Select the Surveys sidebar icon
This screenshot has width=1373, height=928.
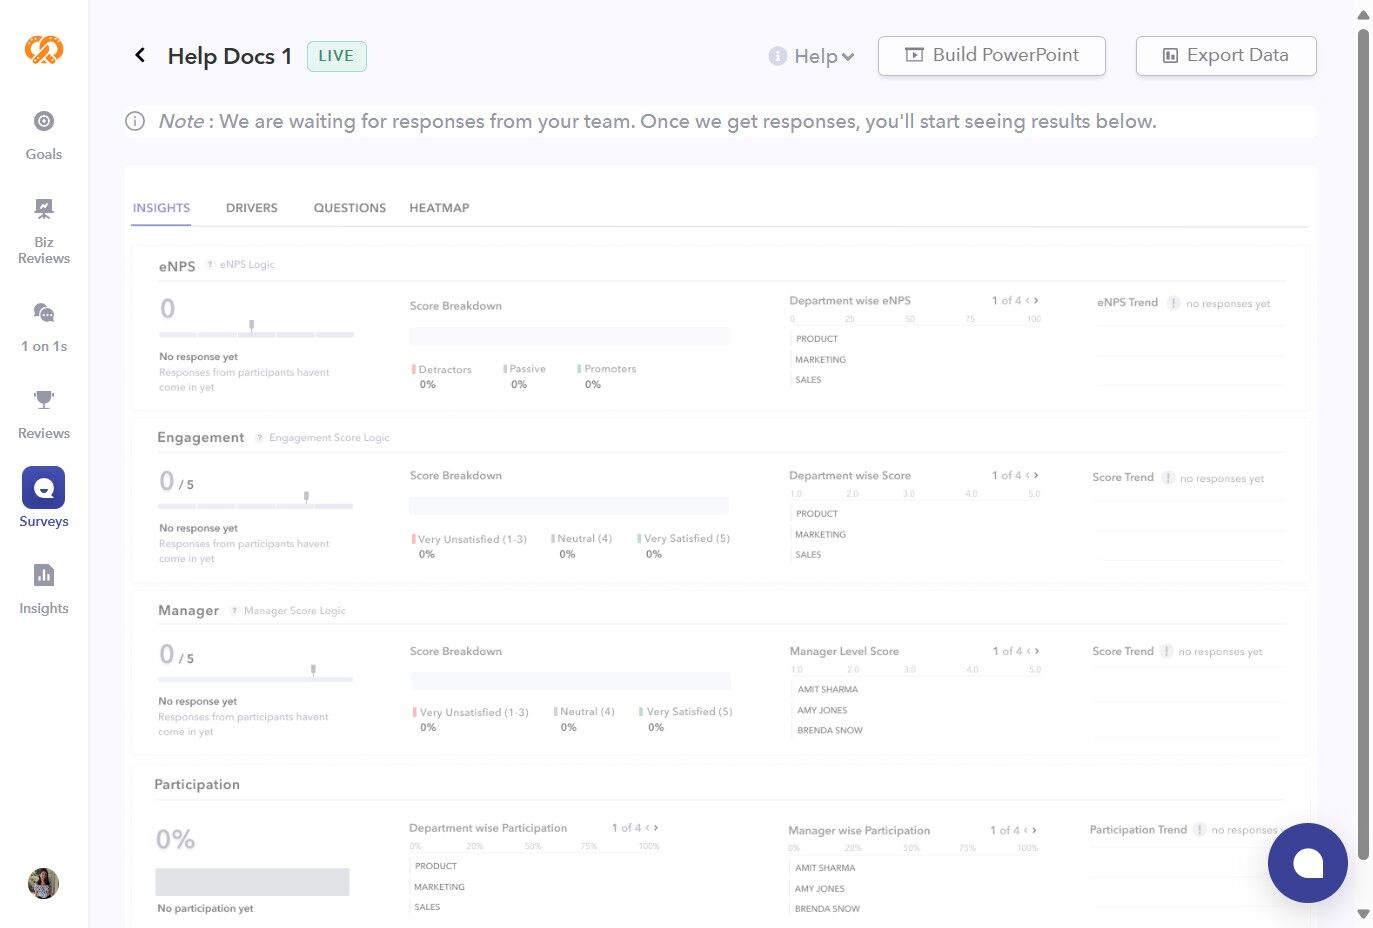pos(44,488)
